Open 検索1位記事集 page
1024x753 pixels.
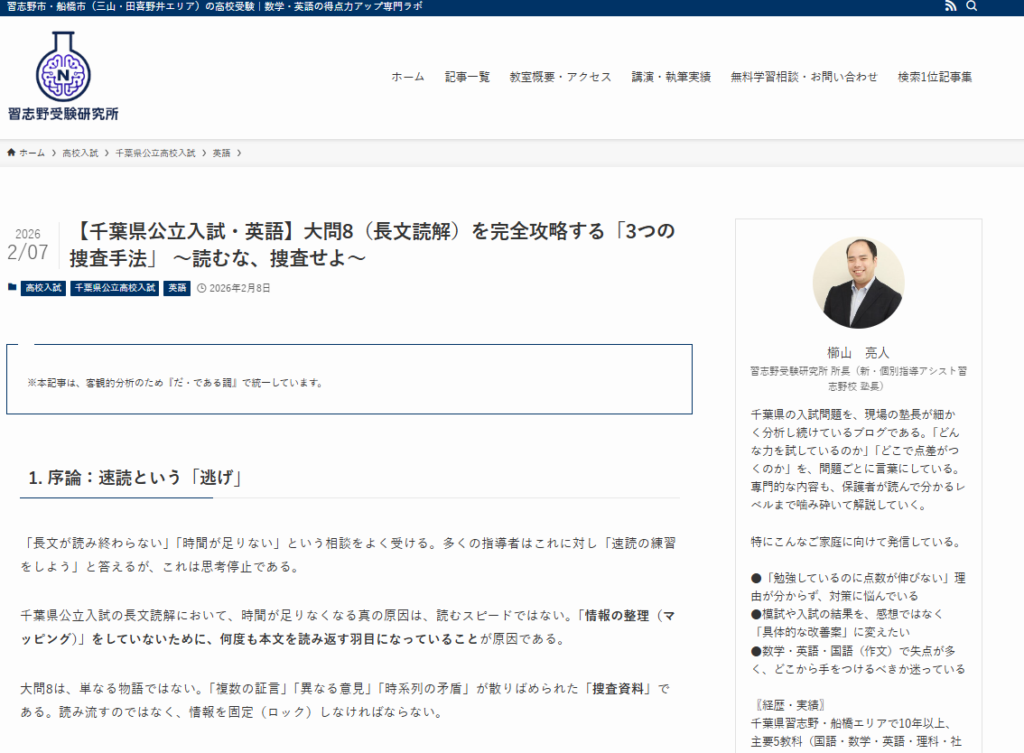[934, 77]
